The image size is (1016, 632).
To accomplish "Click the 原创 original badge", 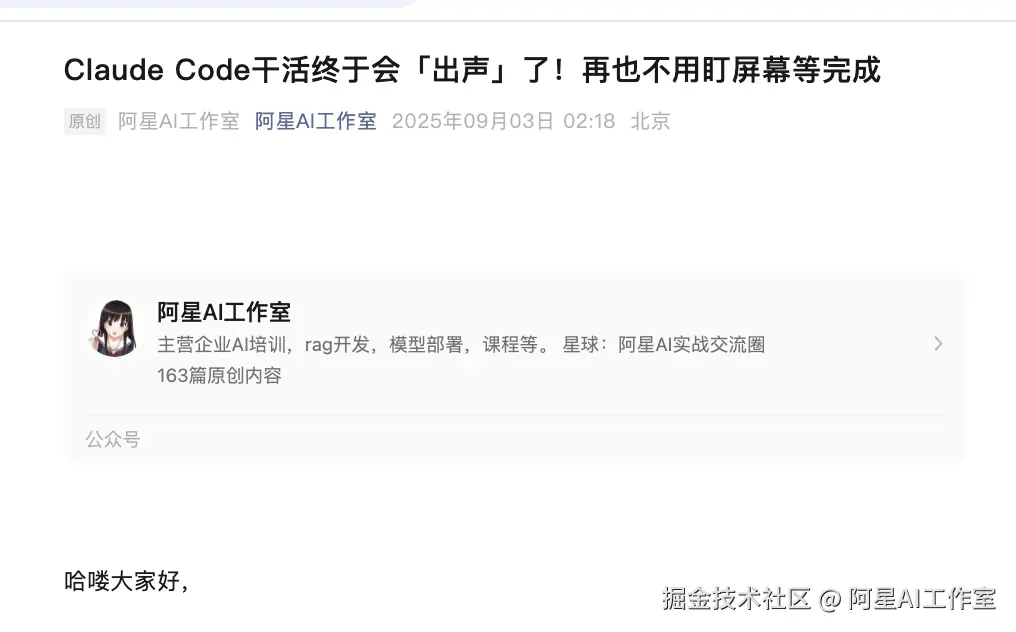I will 85,121.
